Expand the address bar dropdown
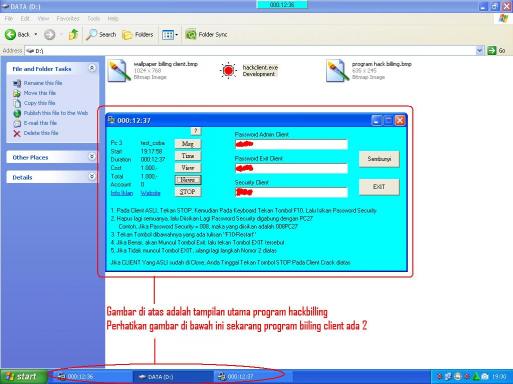 tap(479, 51)
